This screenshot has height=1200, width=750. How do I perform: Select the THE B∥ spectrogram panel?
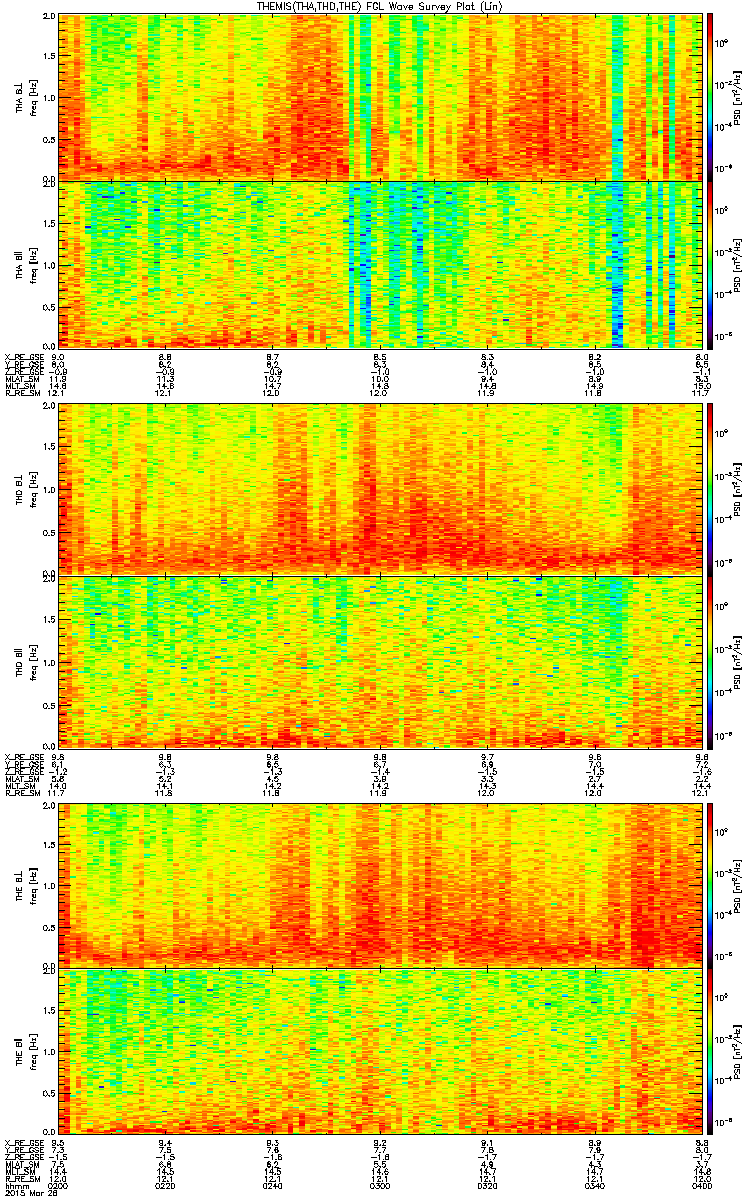380,1053
